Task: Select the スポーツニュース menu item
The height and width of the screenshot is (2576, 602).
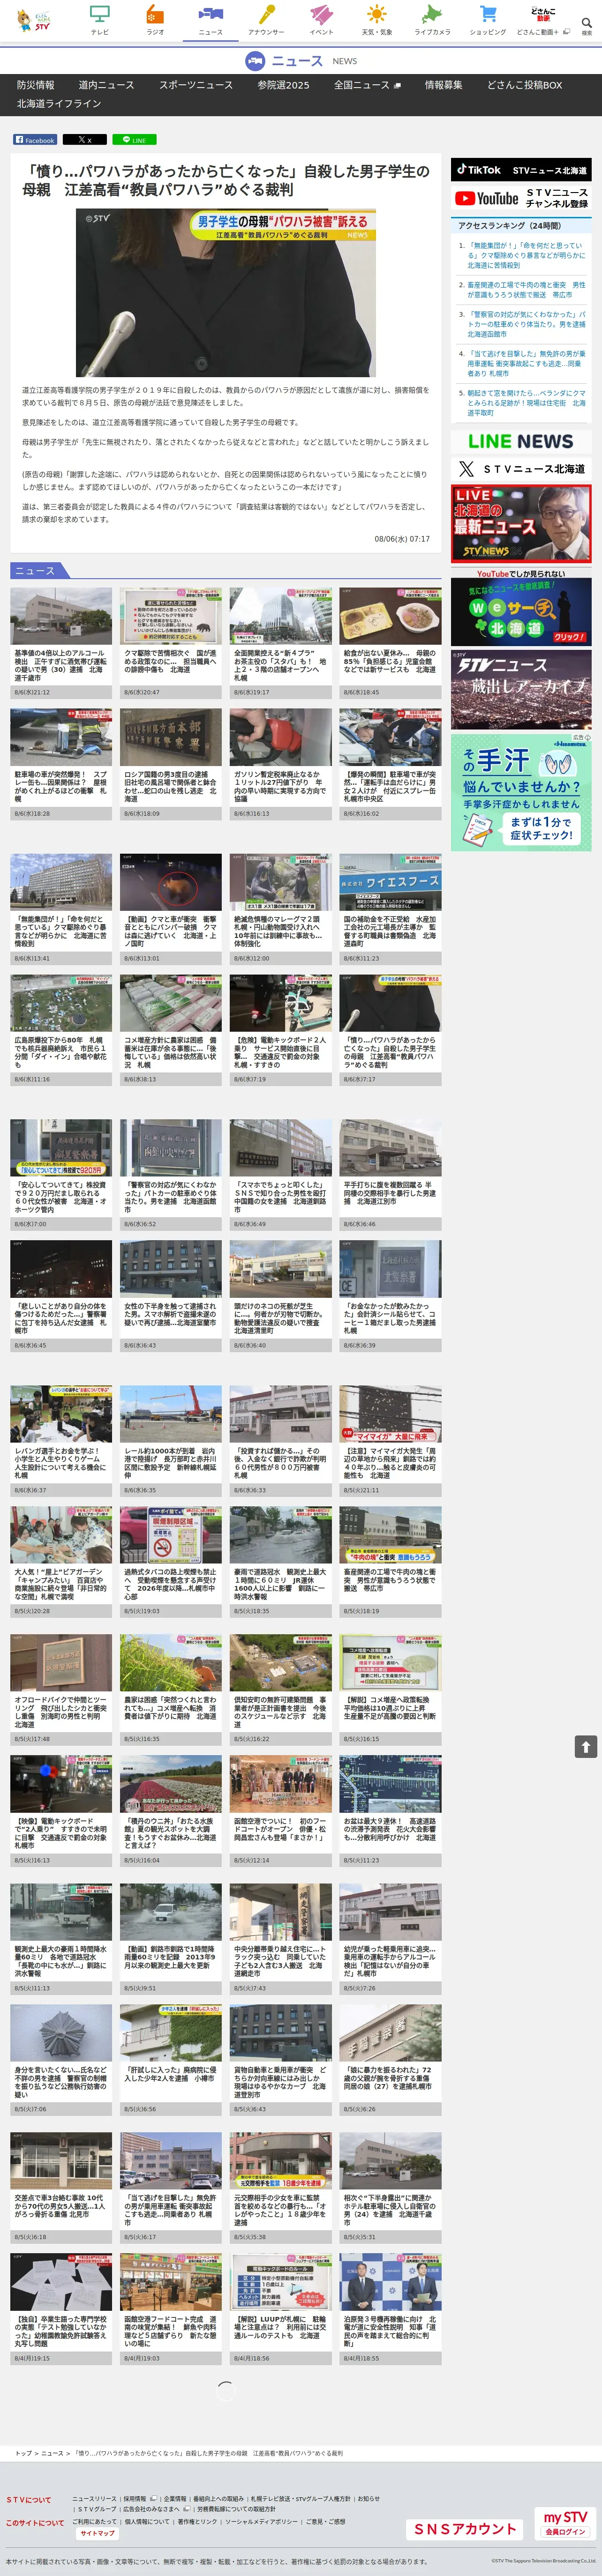Action: tap(196, 85)
